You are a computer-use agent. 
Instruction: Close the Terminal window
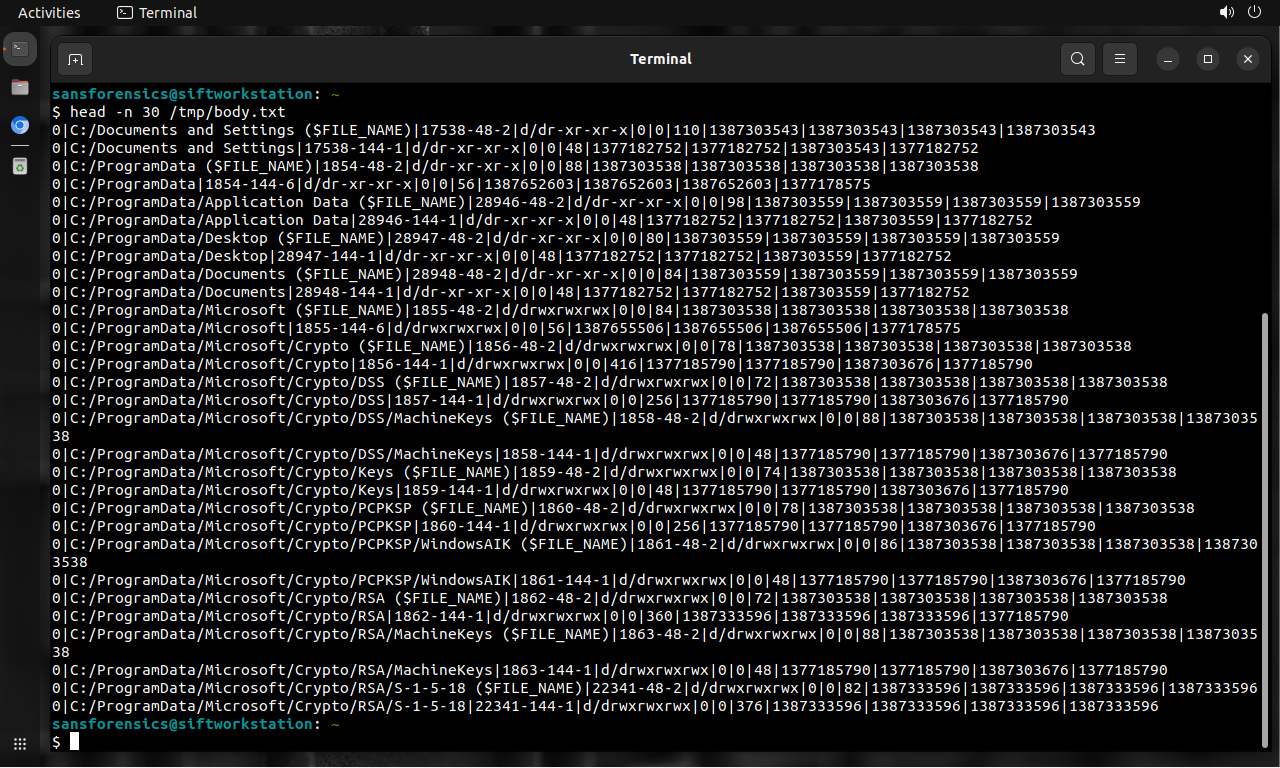pos(1247,60)
